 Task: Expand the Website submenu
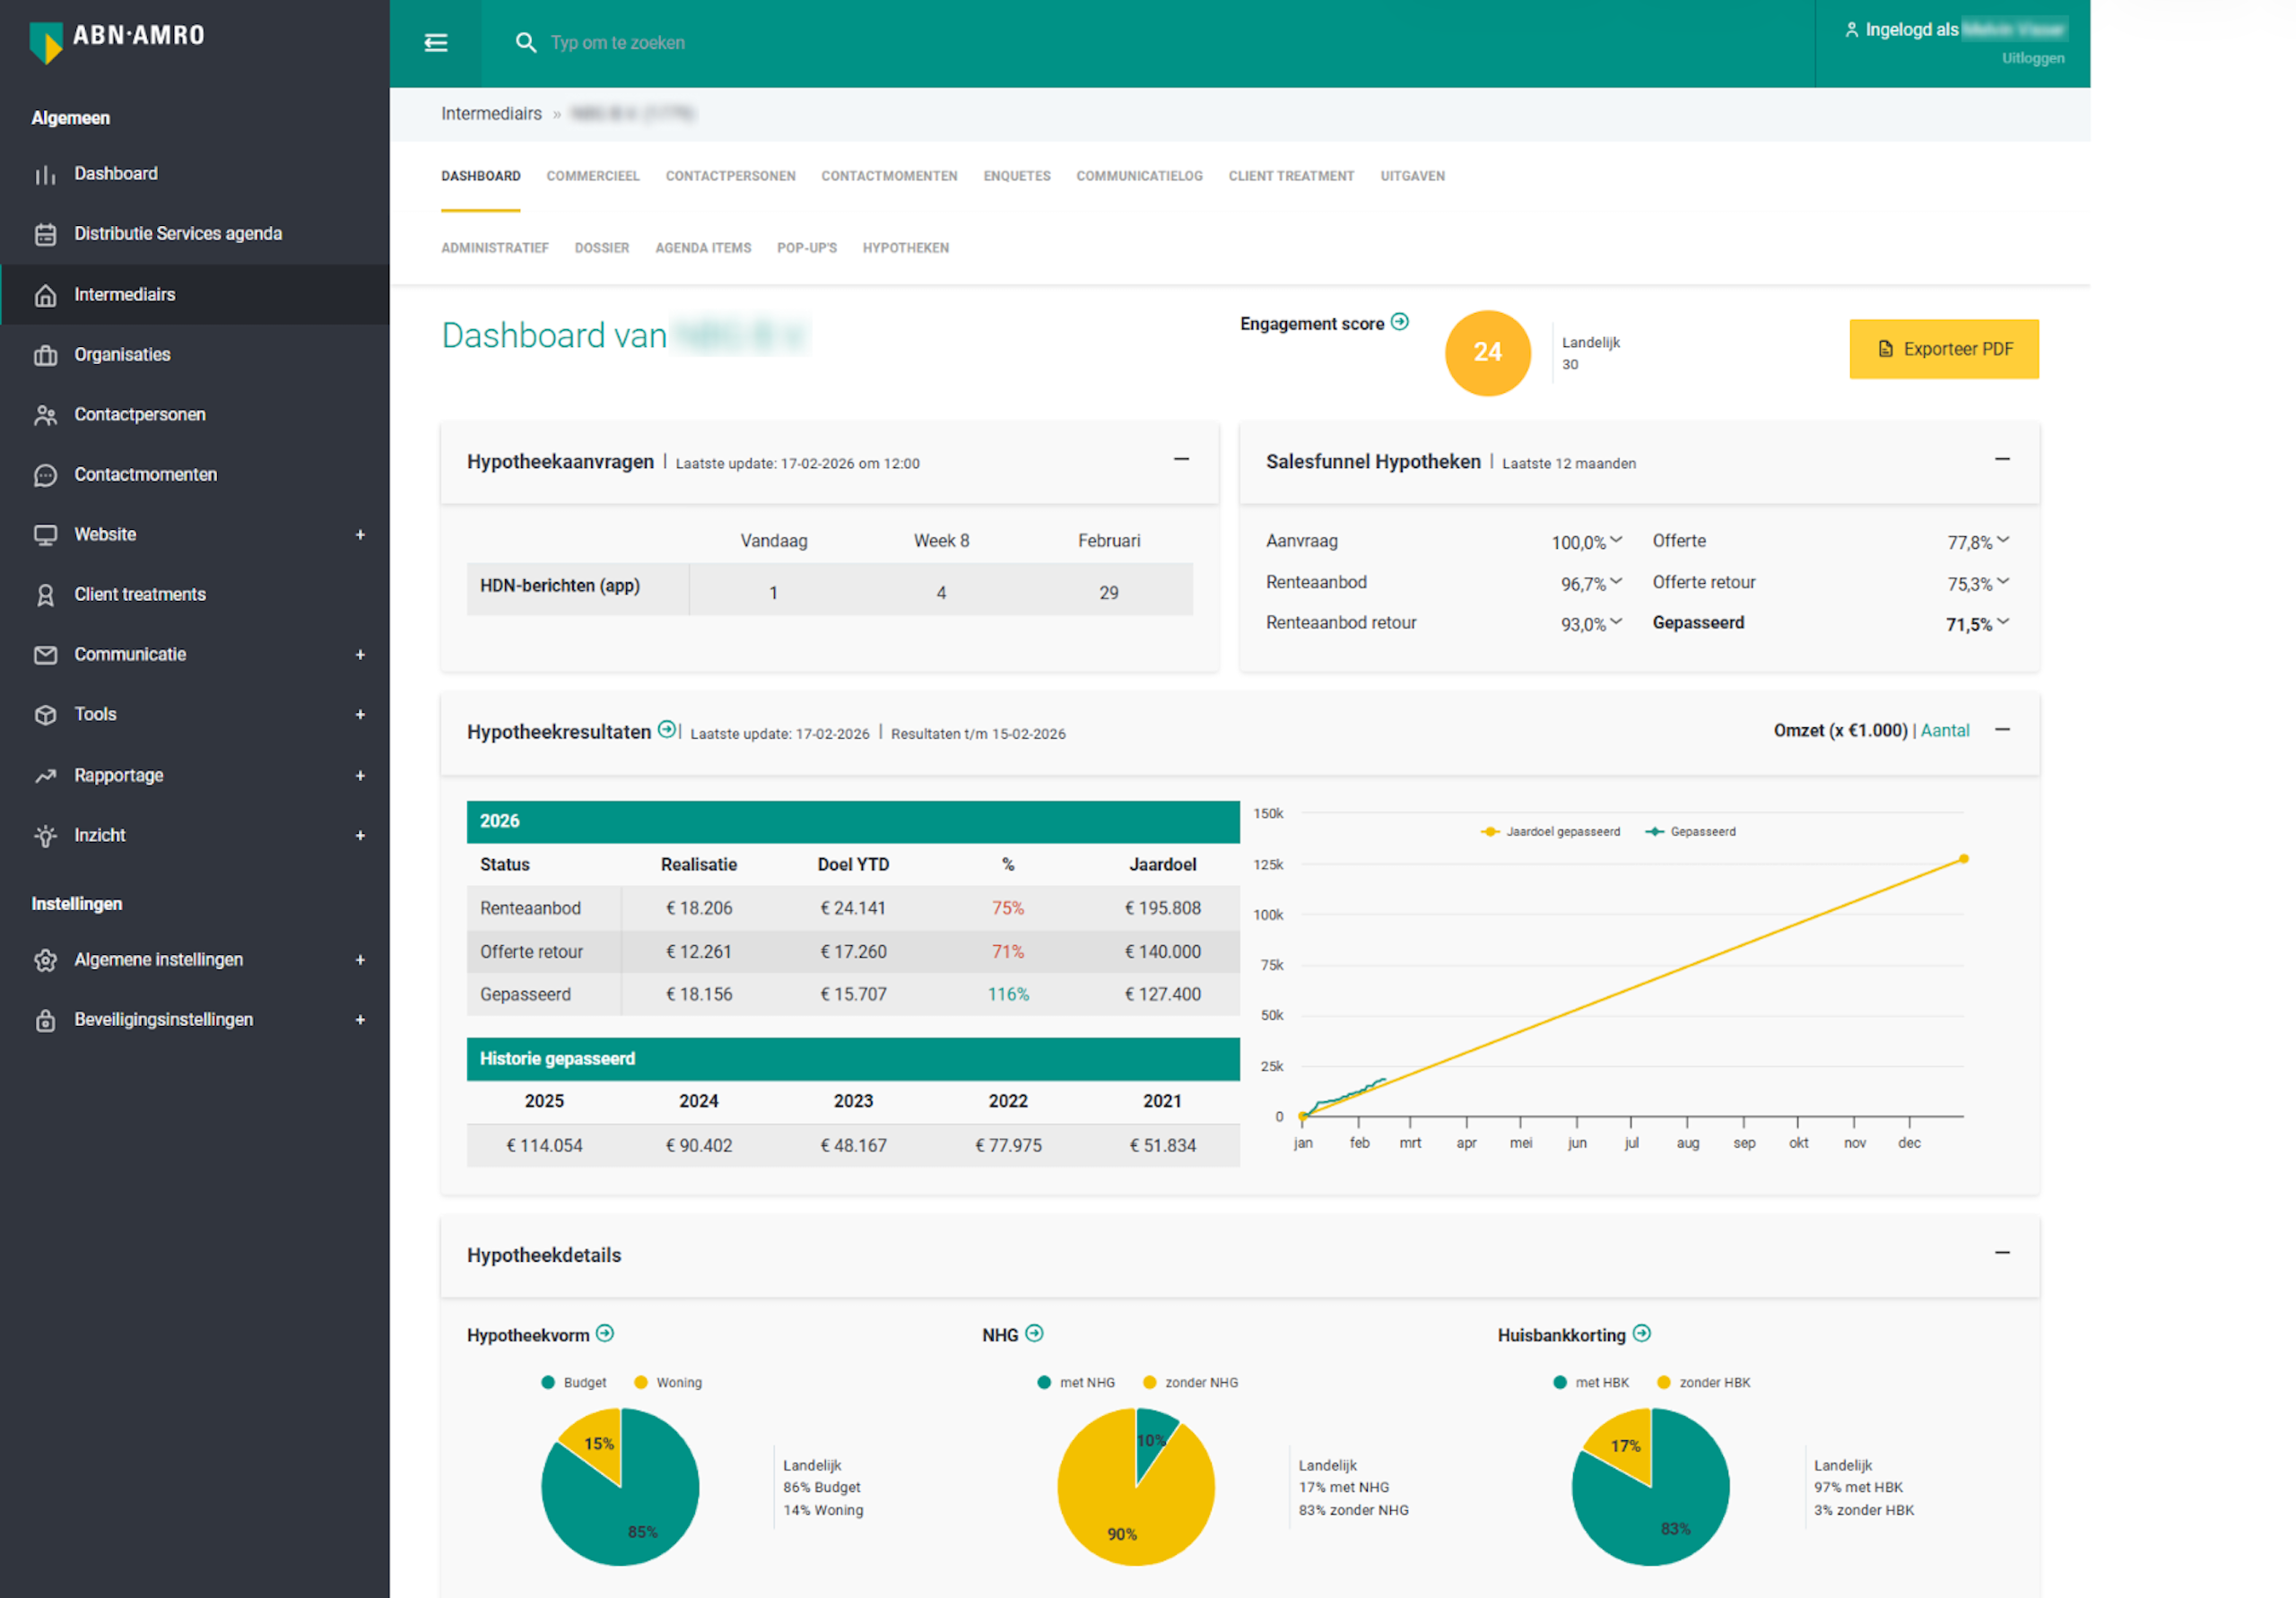(x=360, y=535)
